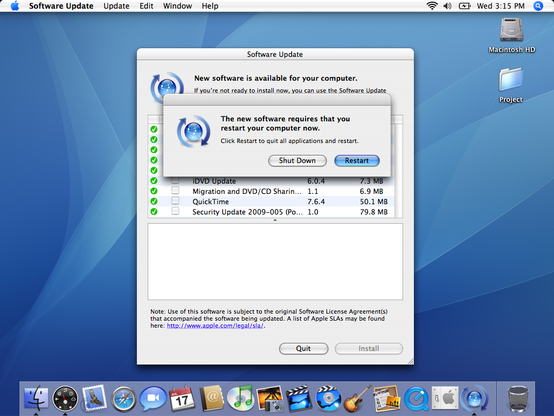Click the empty update description pane
Image resolution: width=554 pixels, height=416 pixels.
[x=275, y=262]
